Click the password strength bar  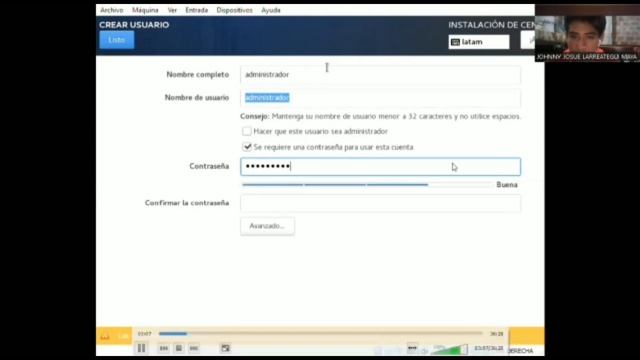coord(367,185)
